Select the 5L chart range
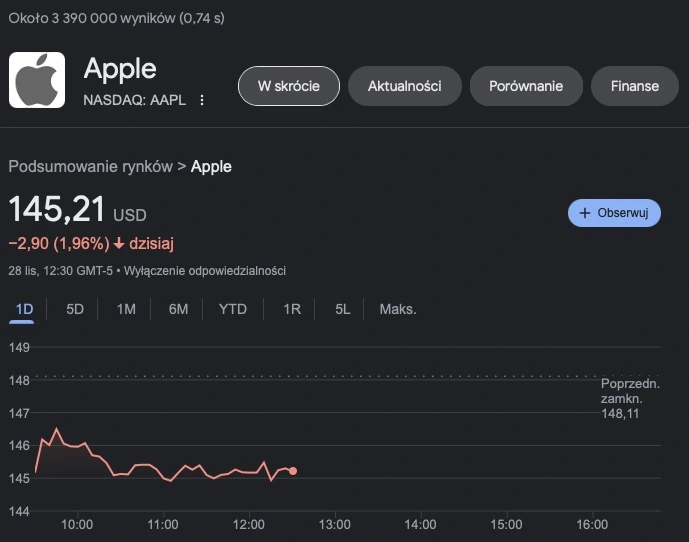Viewport: 689px width, 542px height. [x=343, y=309]
